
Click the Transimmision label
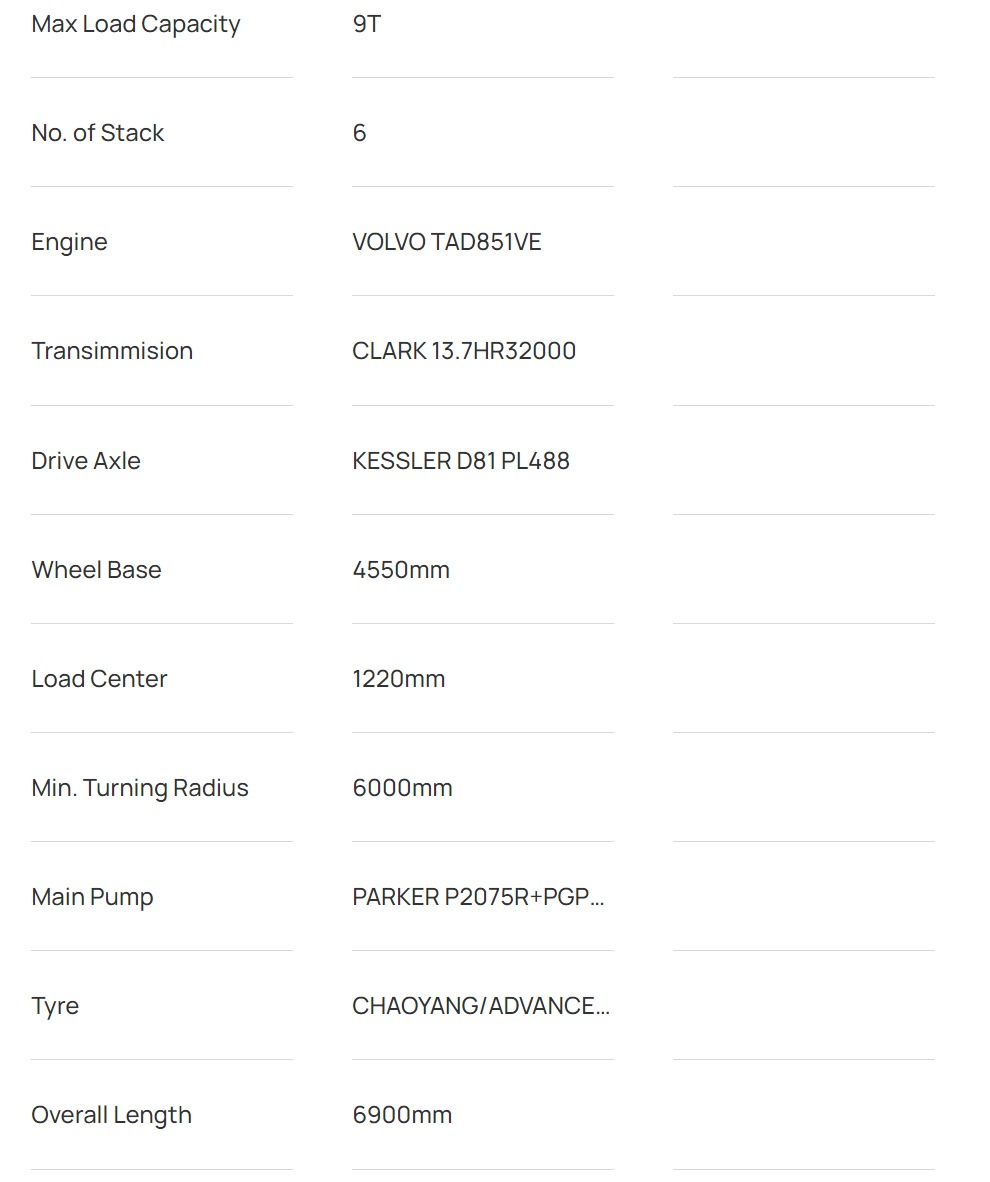(112, 351)
